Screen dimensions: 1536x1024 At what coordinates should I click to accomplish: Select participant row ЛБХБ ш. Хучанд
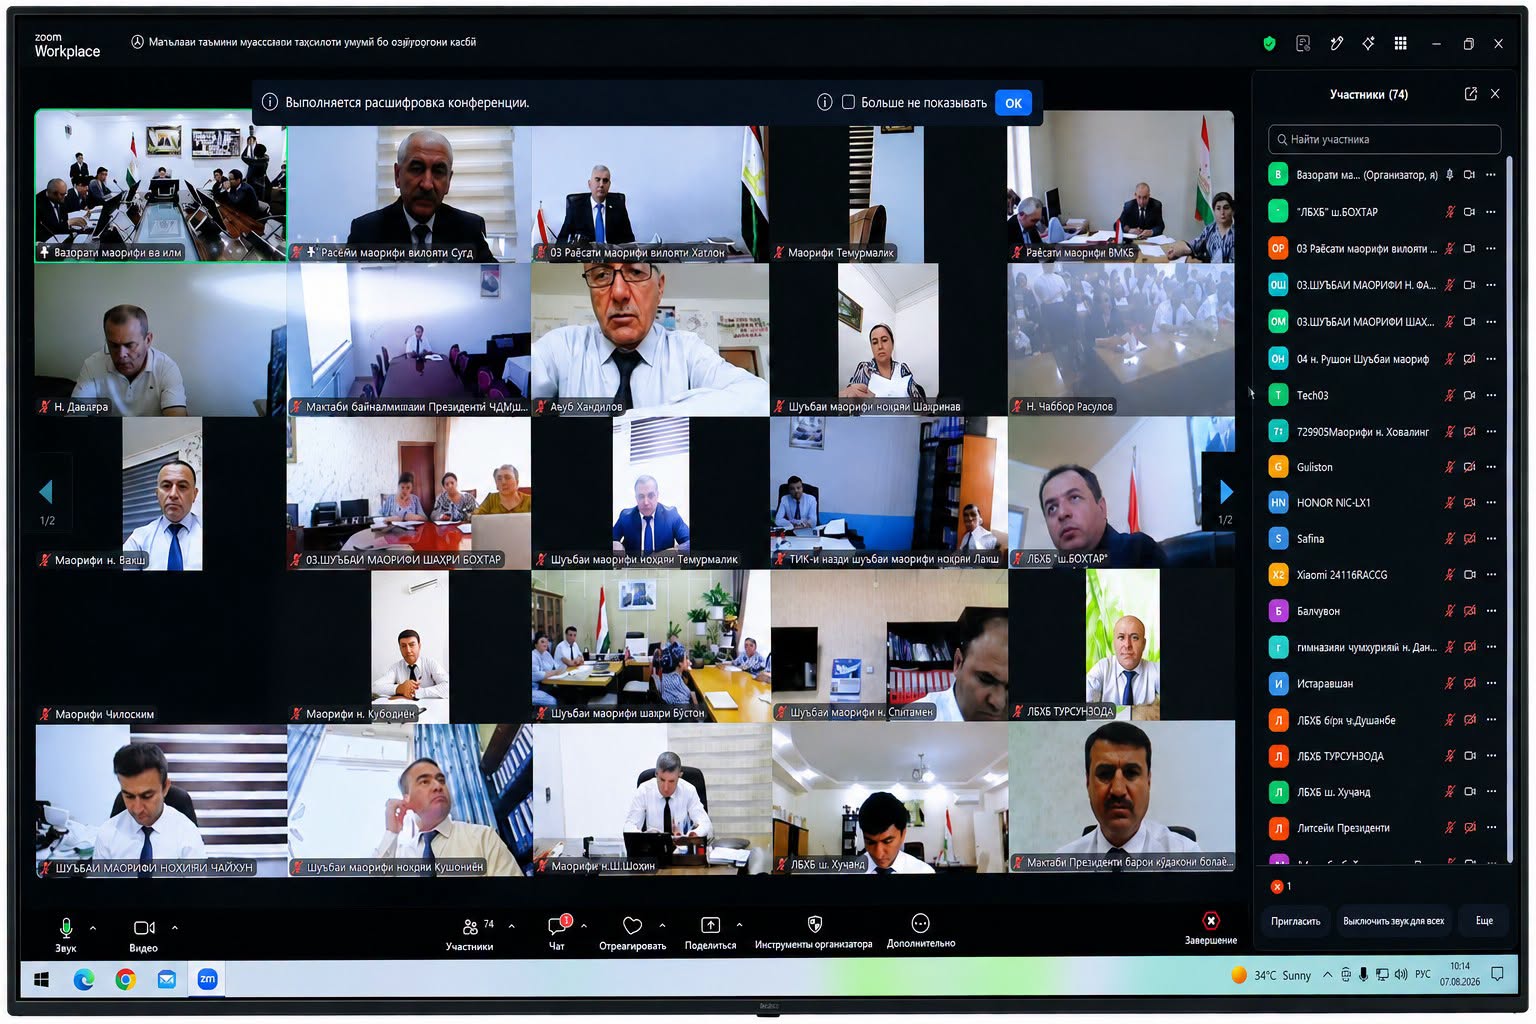coord(1385,792)
